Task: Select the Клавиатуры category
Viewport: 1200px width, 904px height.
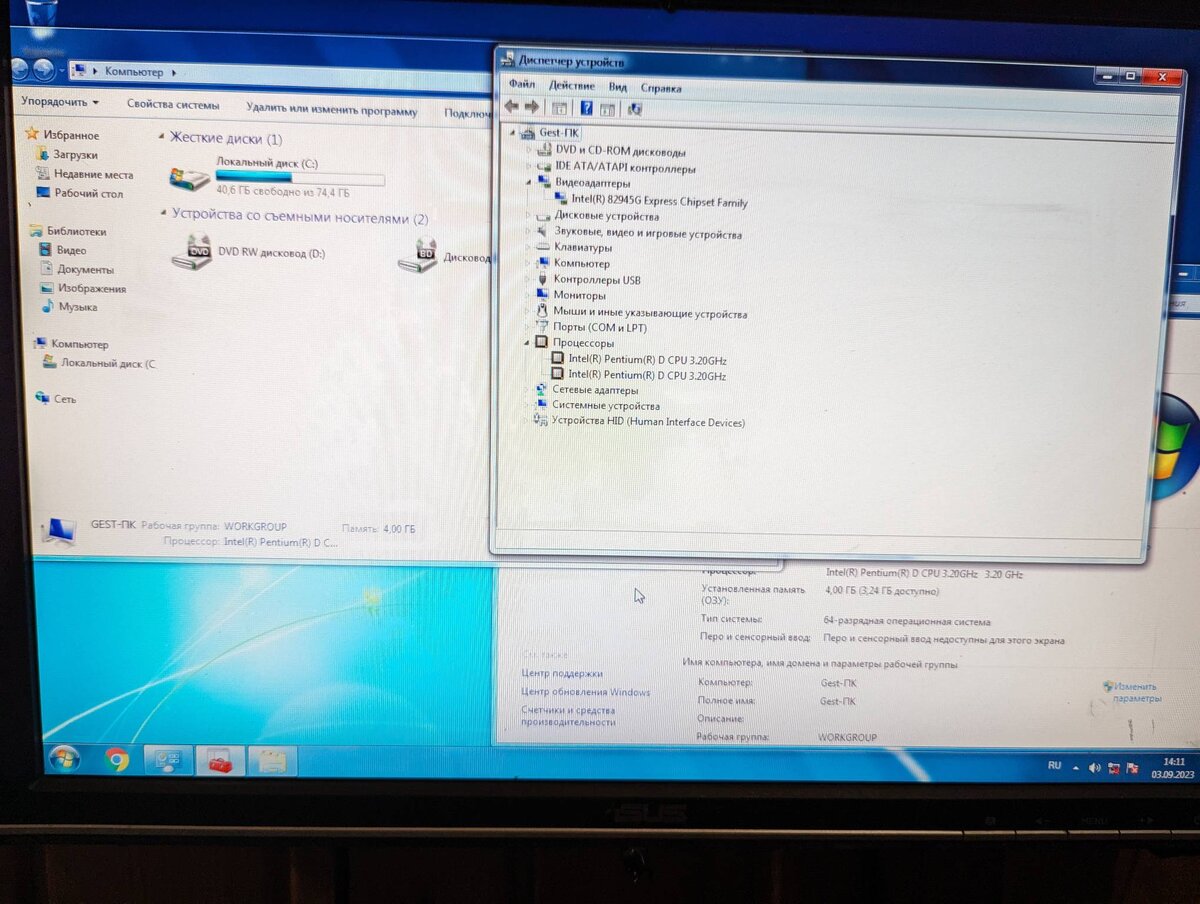Action: pyautogui.click(x=582, y=247)
